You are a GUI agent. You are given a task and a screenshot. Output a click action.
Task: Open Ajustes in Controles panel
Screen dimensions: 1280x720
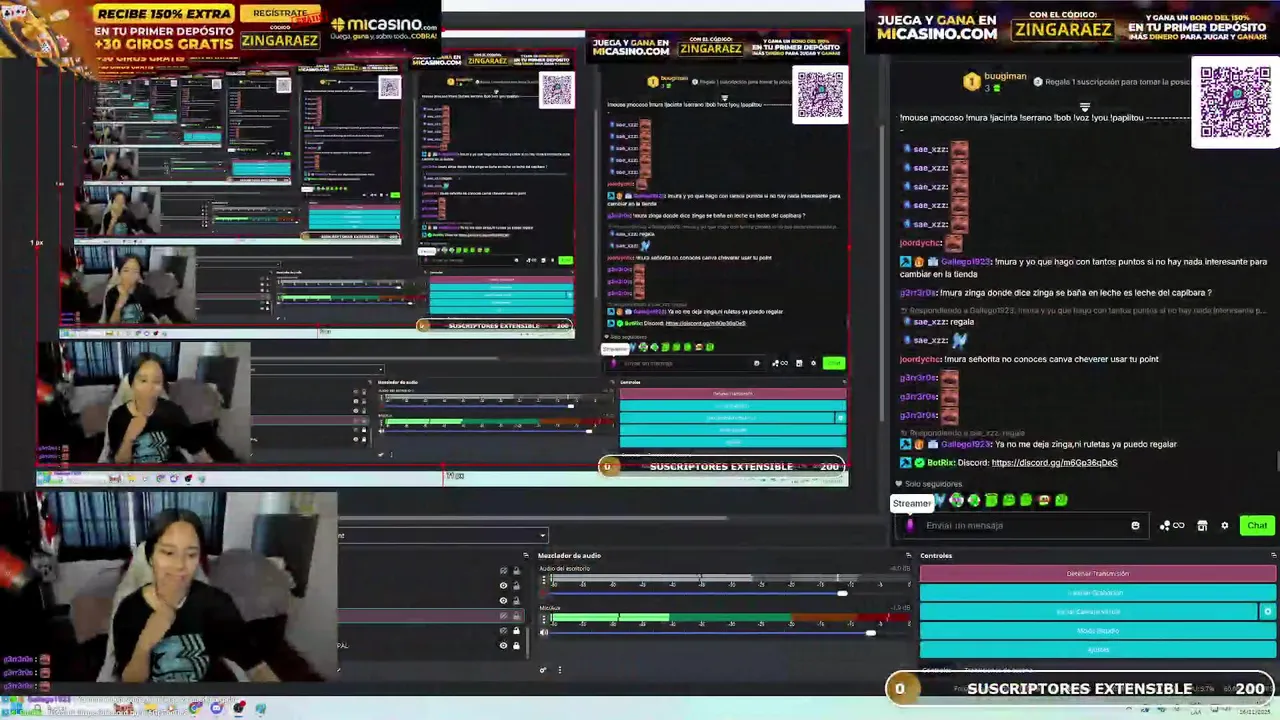1098,649
